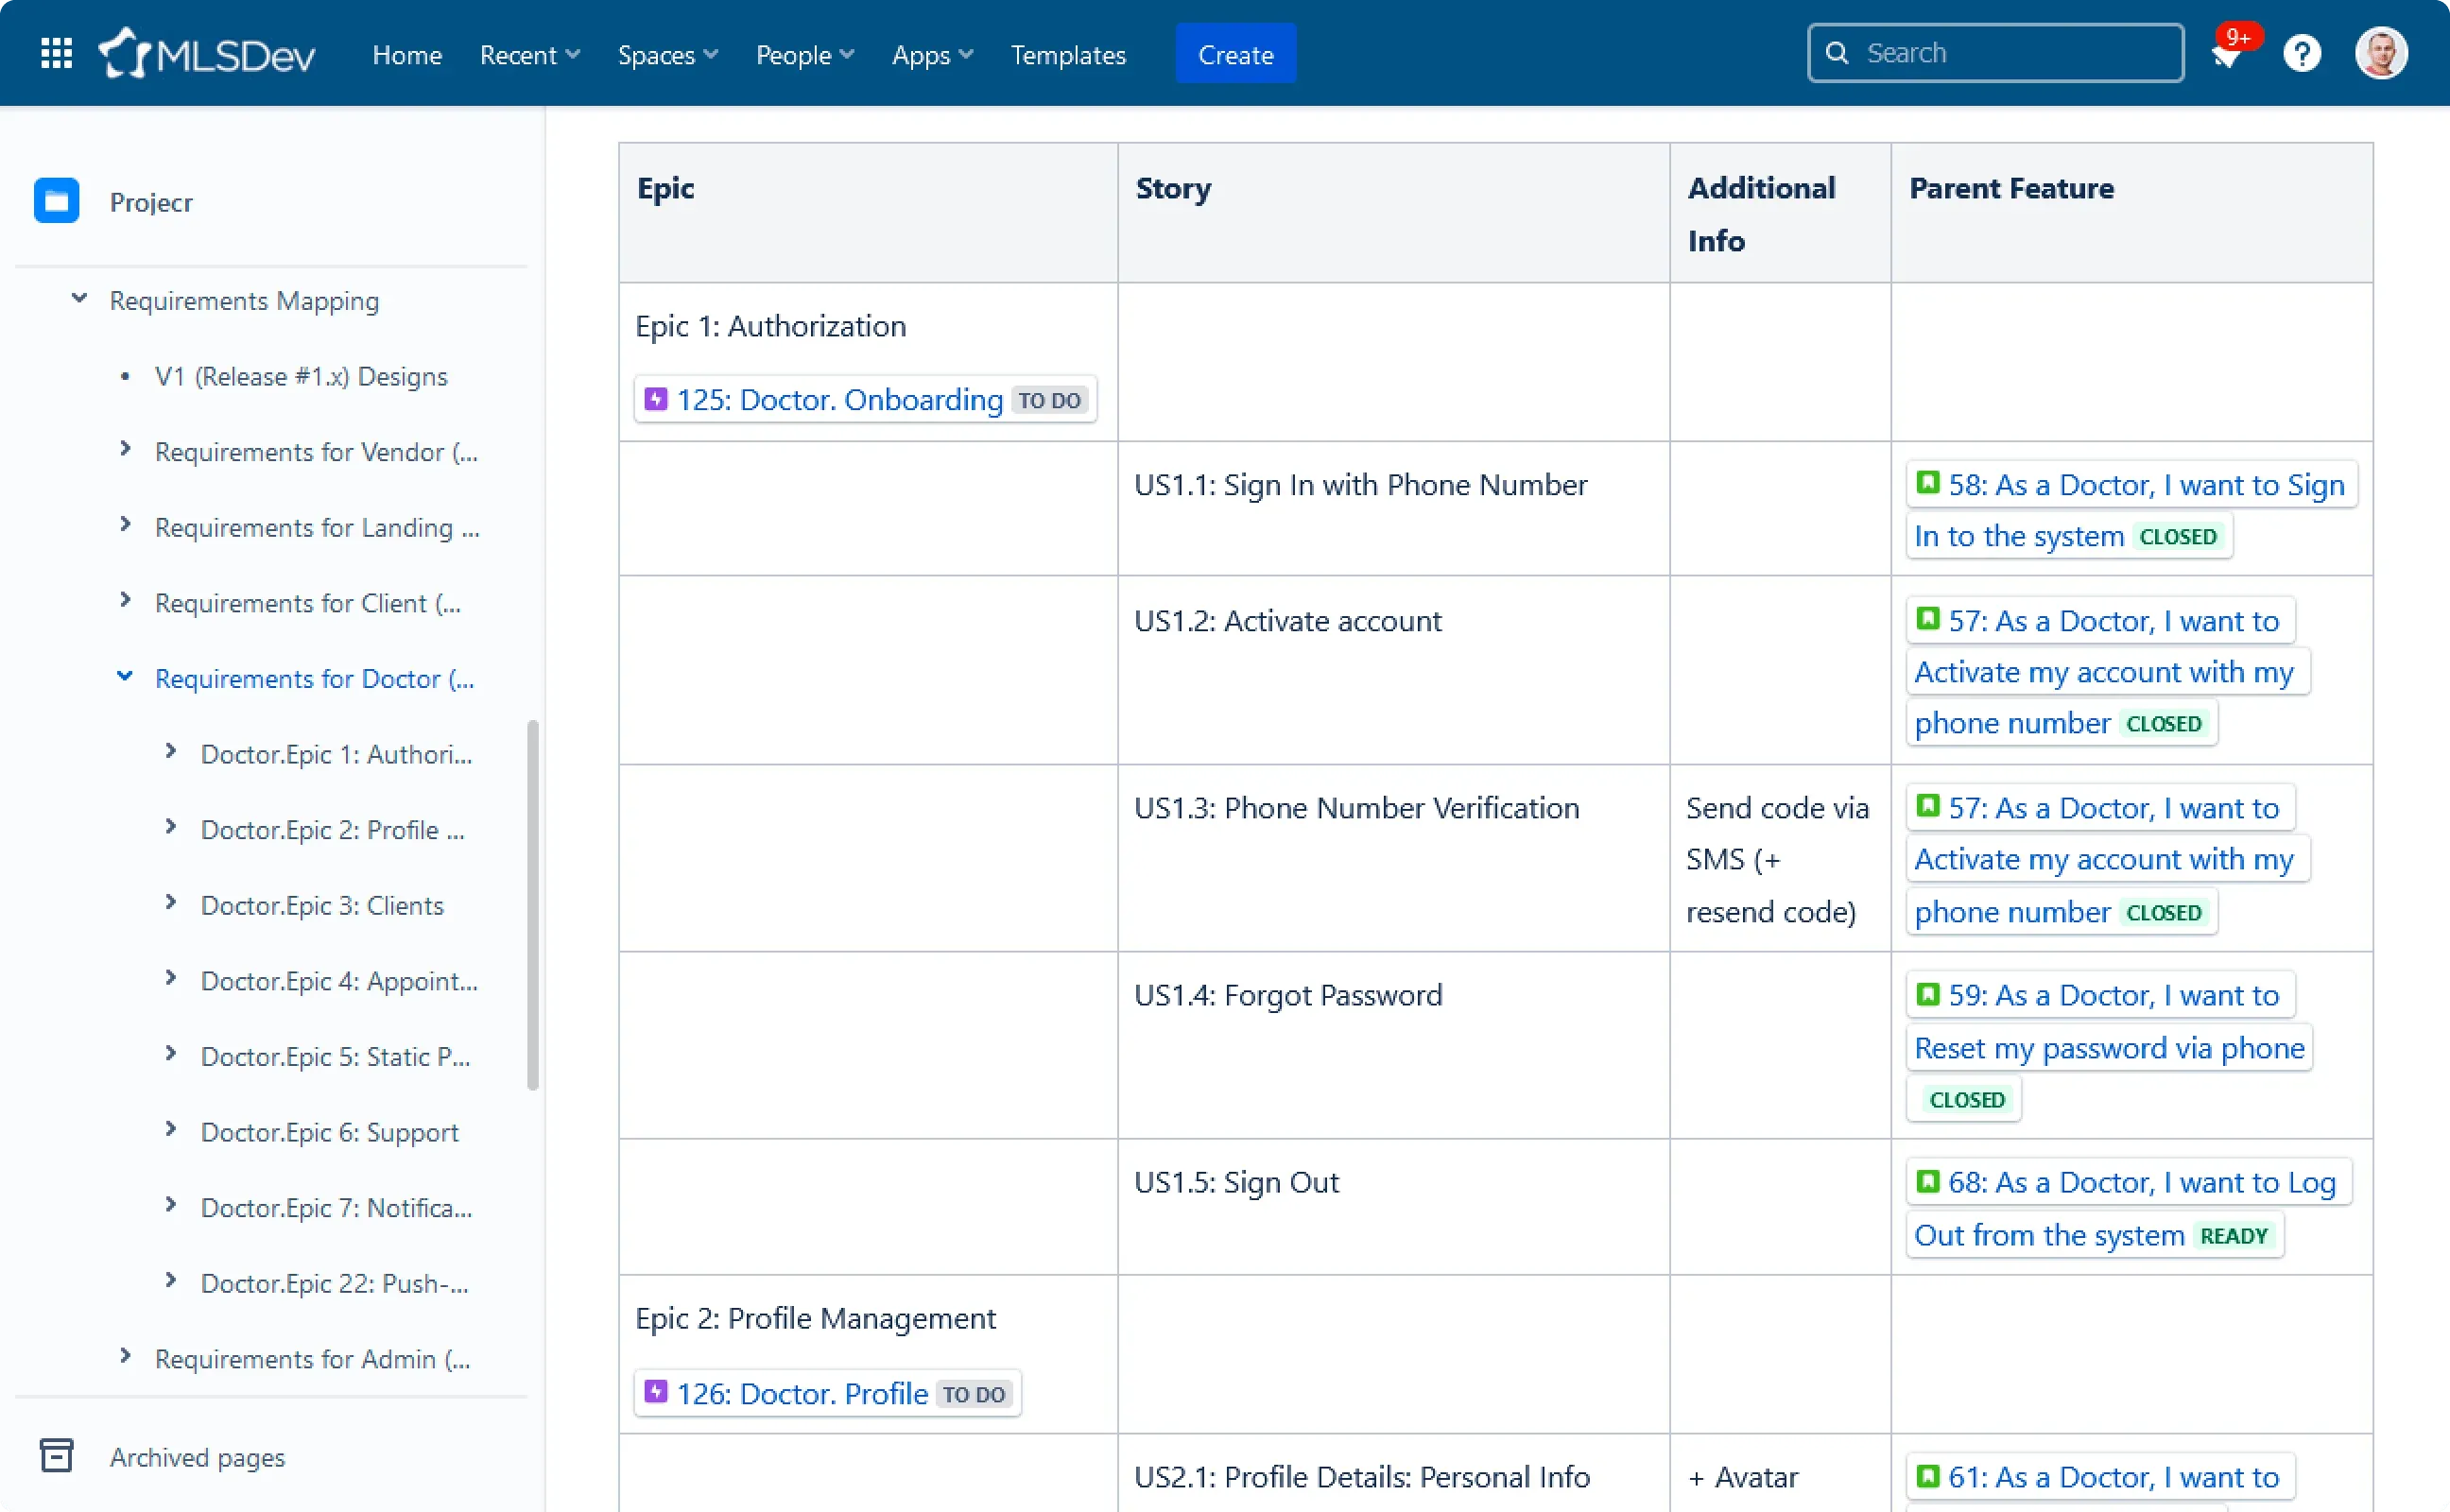Click the grid apps launcher icon
Screen dimensions: 2450x1512
56,53
